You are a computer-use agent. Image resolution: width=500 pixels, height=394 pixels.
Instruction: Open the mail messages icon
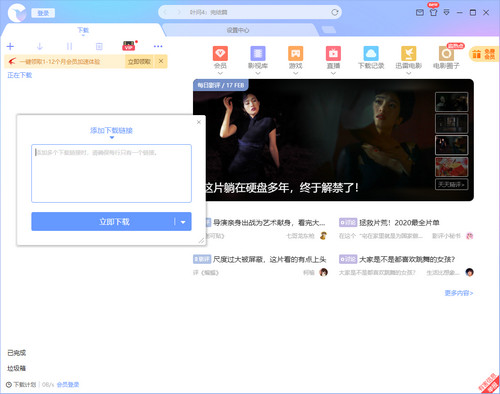point(420,13)
